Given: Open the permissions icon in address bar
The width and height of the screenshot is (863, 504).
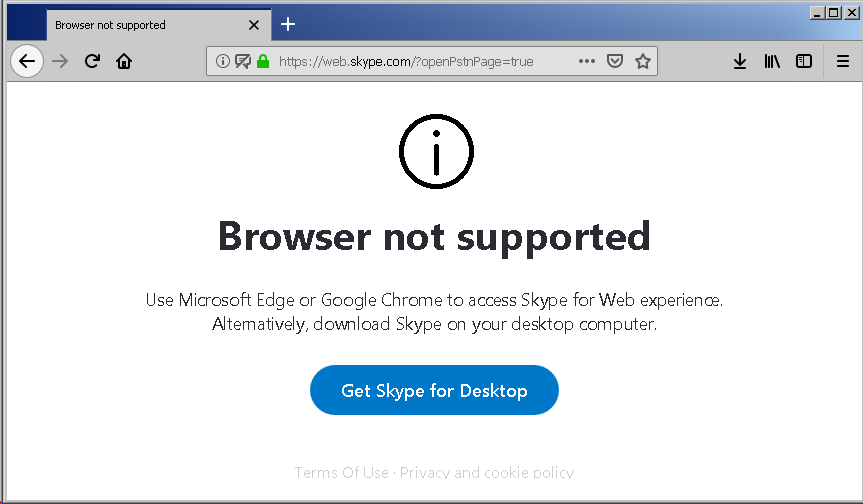Looking at the screenshot, I should click(243, 61).
